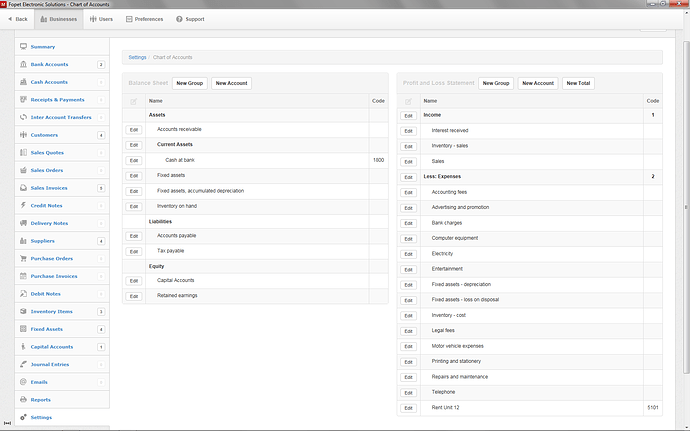The image size is (690, 431).
Task: Switch to the Users tab
Action: pyautogui.click(x=101, y=19)
